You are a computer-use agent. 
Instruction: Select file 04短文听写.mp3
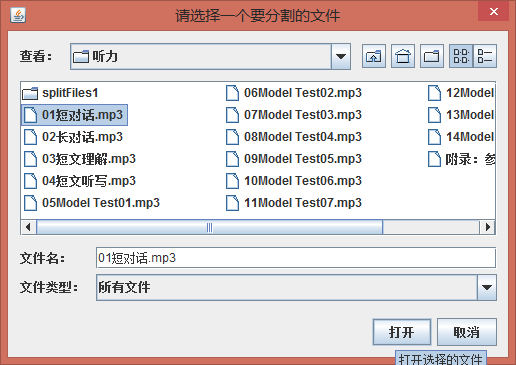pyautogui.click(x=80, y=181)
